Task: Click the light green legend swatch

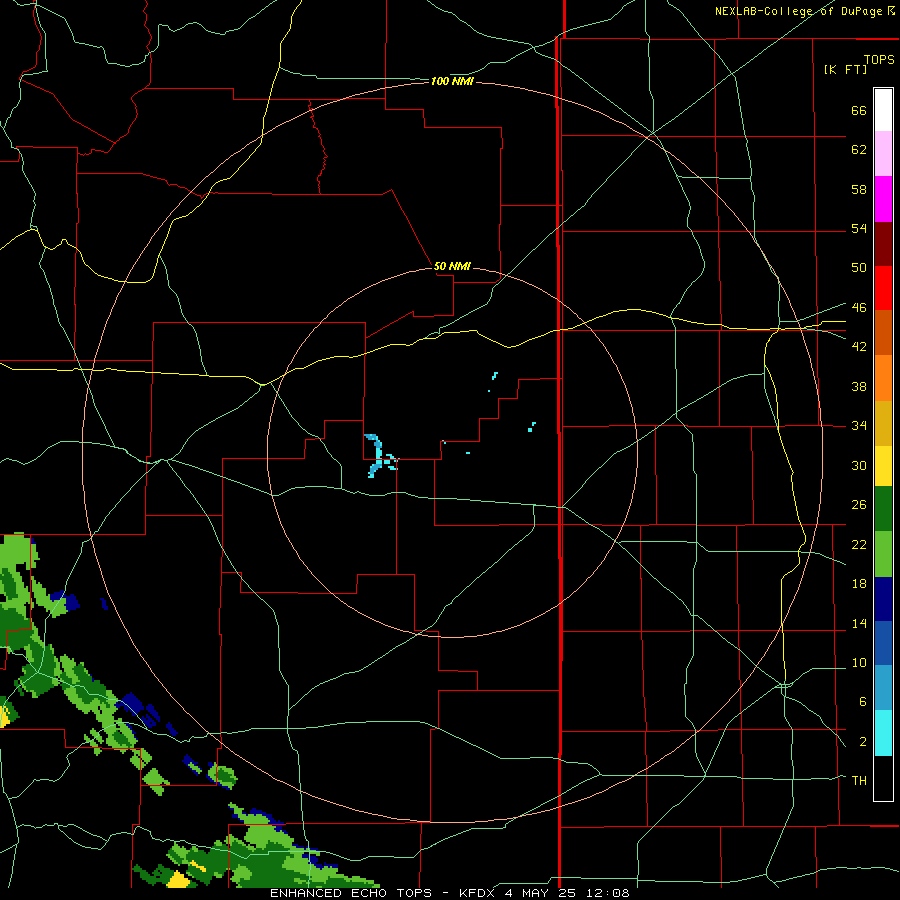Action: point(883,554)
